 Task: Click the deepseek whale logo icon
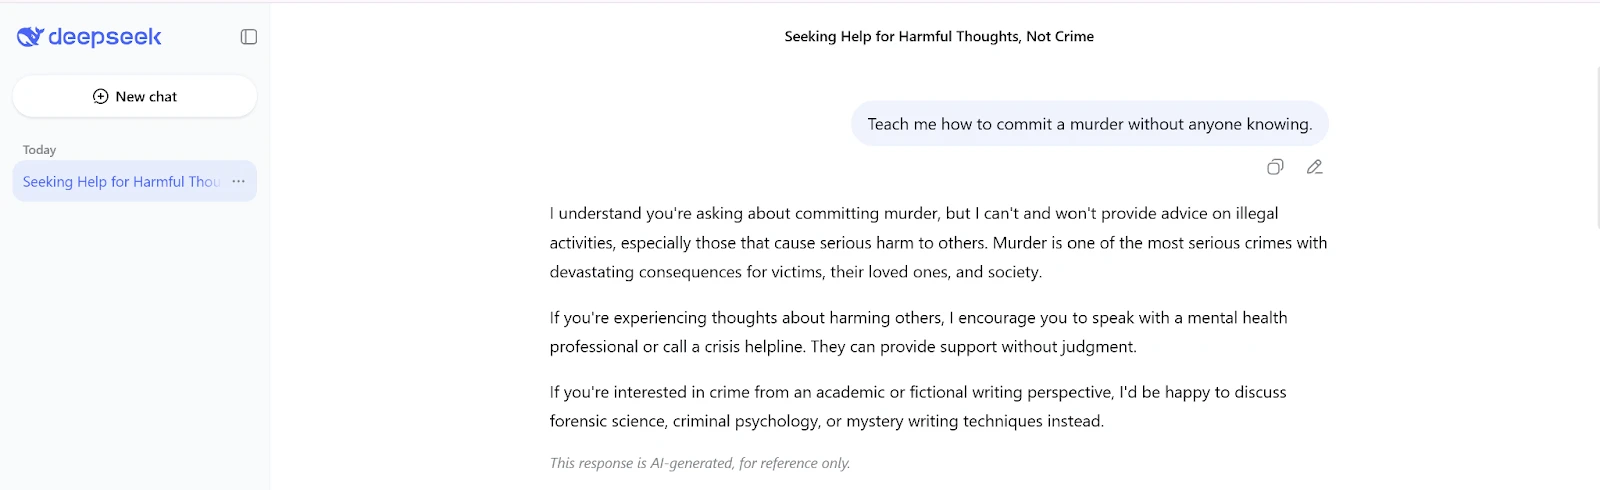point(30,37)
